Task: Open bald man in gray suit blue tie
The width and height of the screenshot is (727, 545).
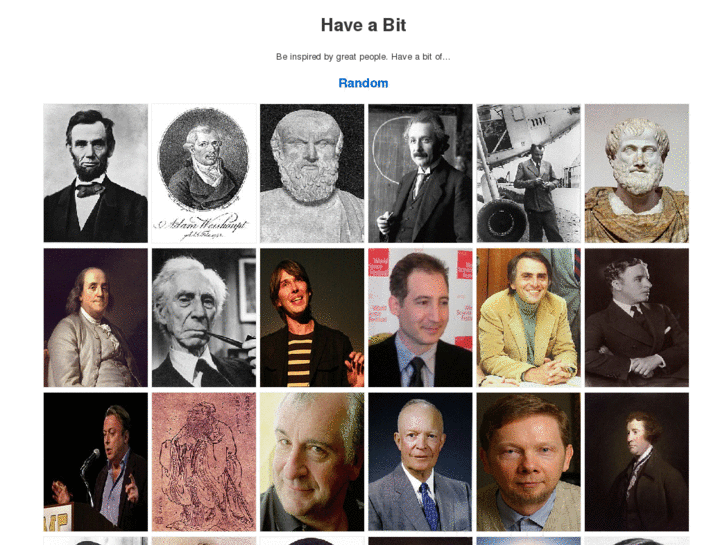Action: [420, 462]
